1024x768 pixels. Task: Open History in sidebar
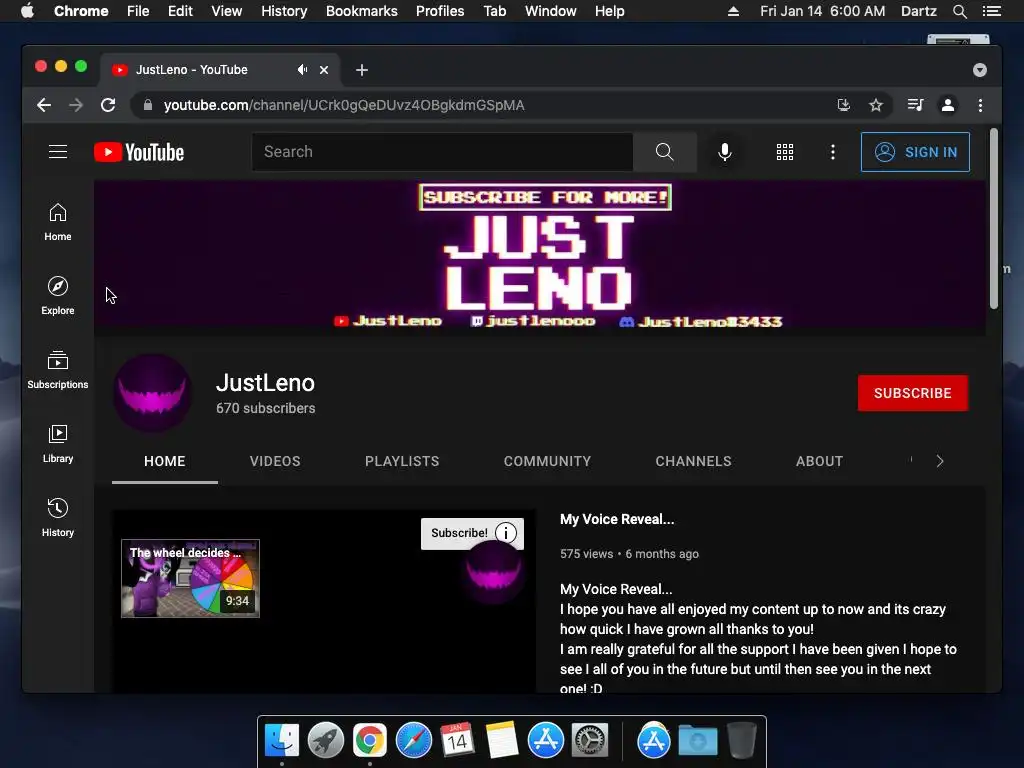(x=57, y=518)
